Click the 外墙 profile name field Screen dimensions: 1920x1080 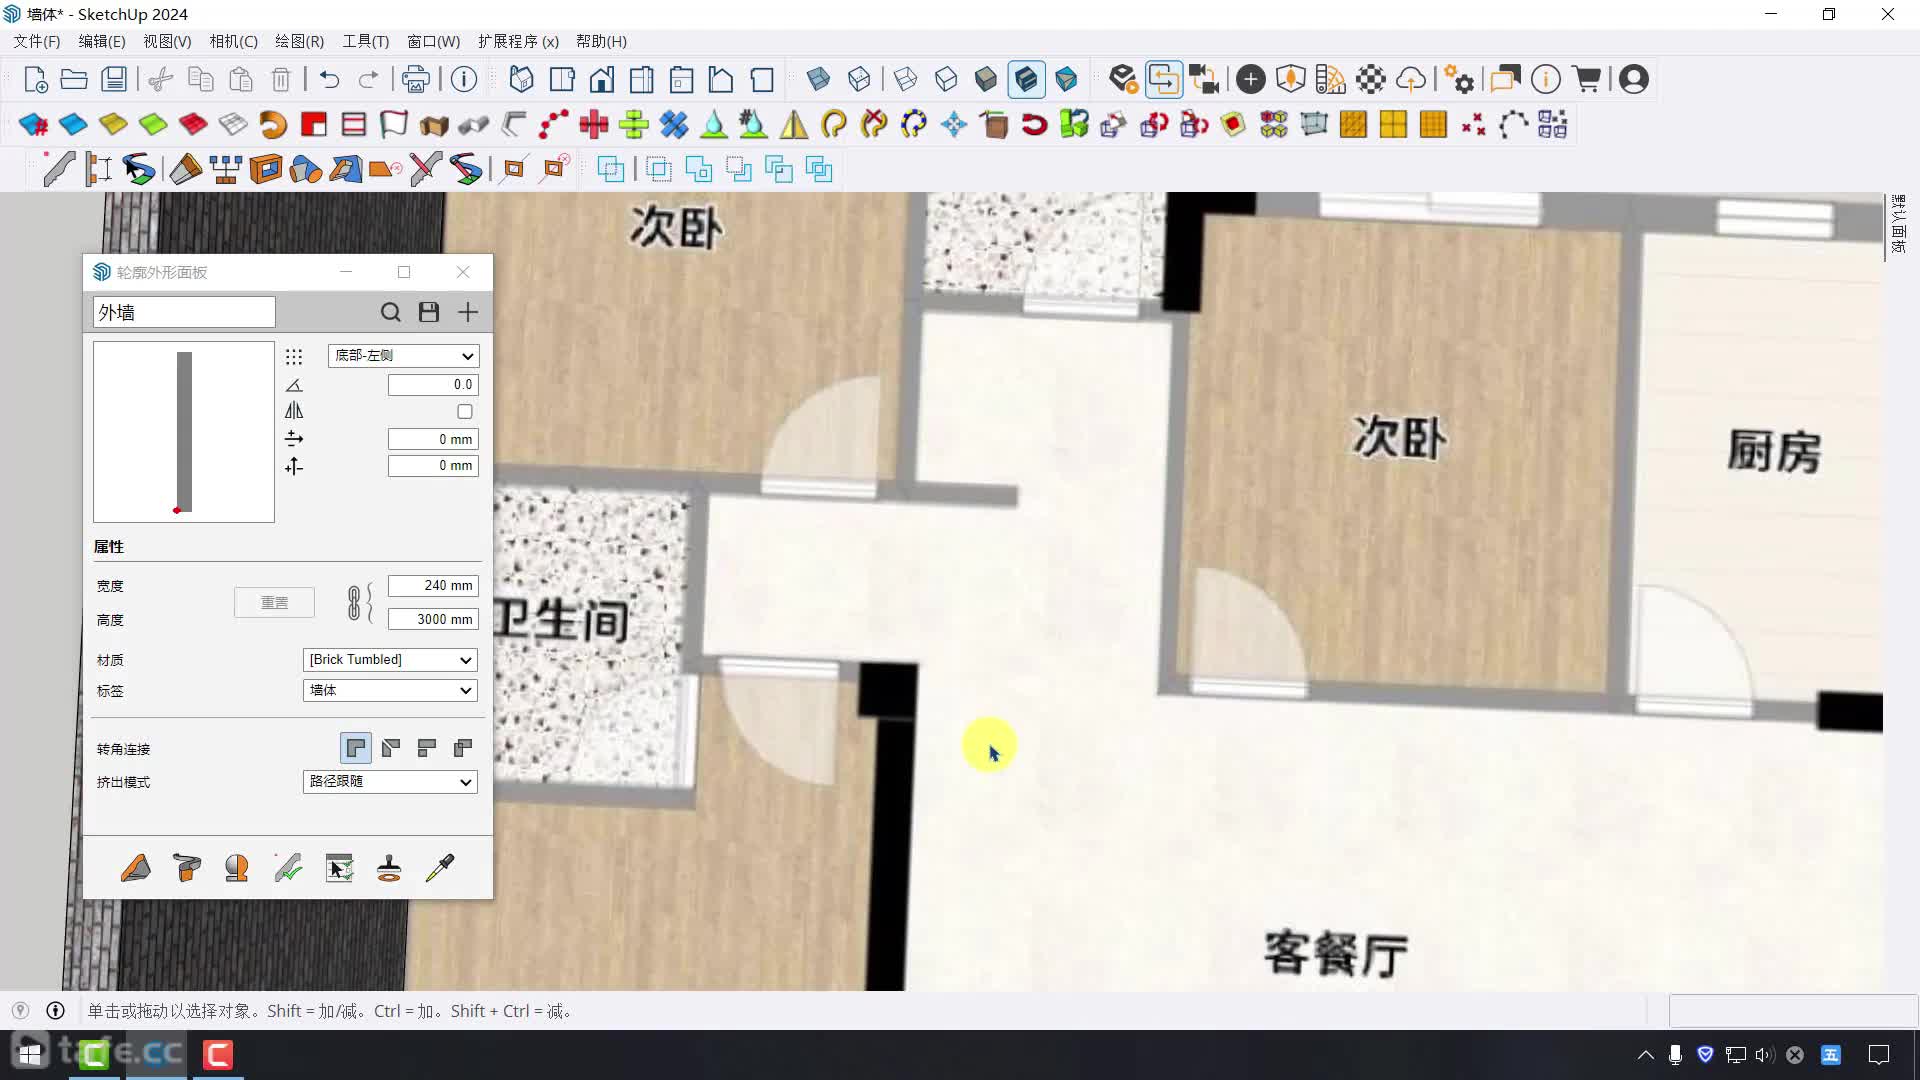(x=184, y=312)
